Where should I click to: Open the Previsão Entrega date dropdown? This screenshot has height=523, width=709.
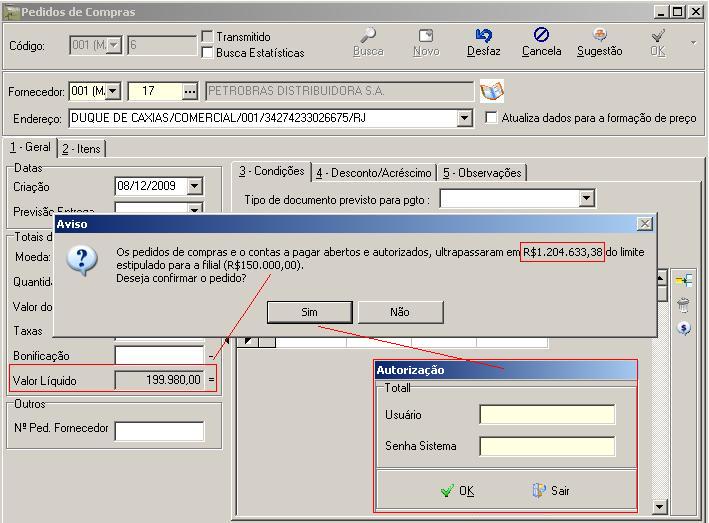pyautogui.click(x=194, y=209)
